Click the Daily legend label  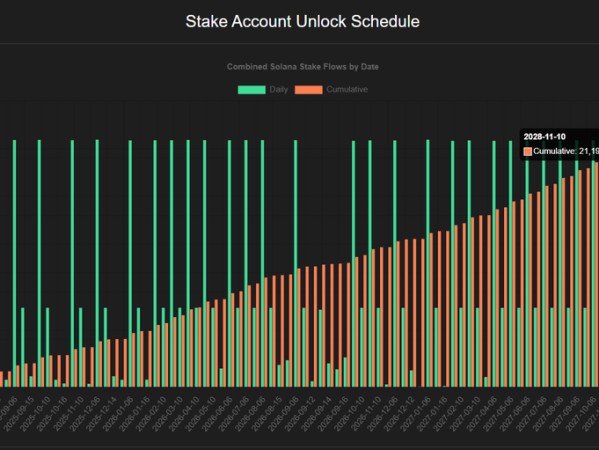click(278, 89)
